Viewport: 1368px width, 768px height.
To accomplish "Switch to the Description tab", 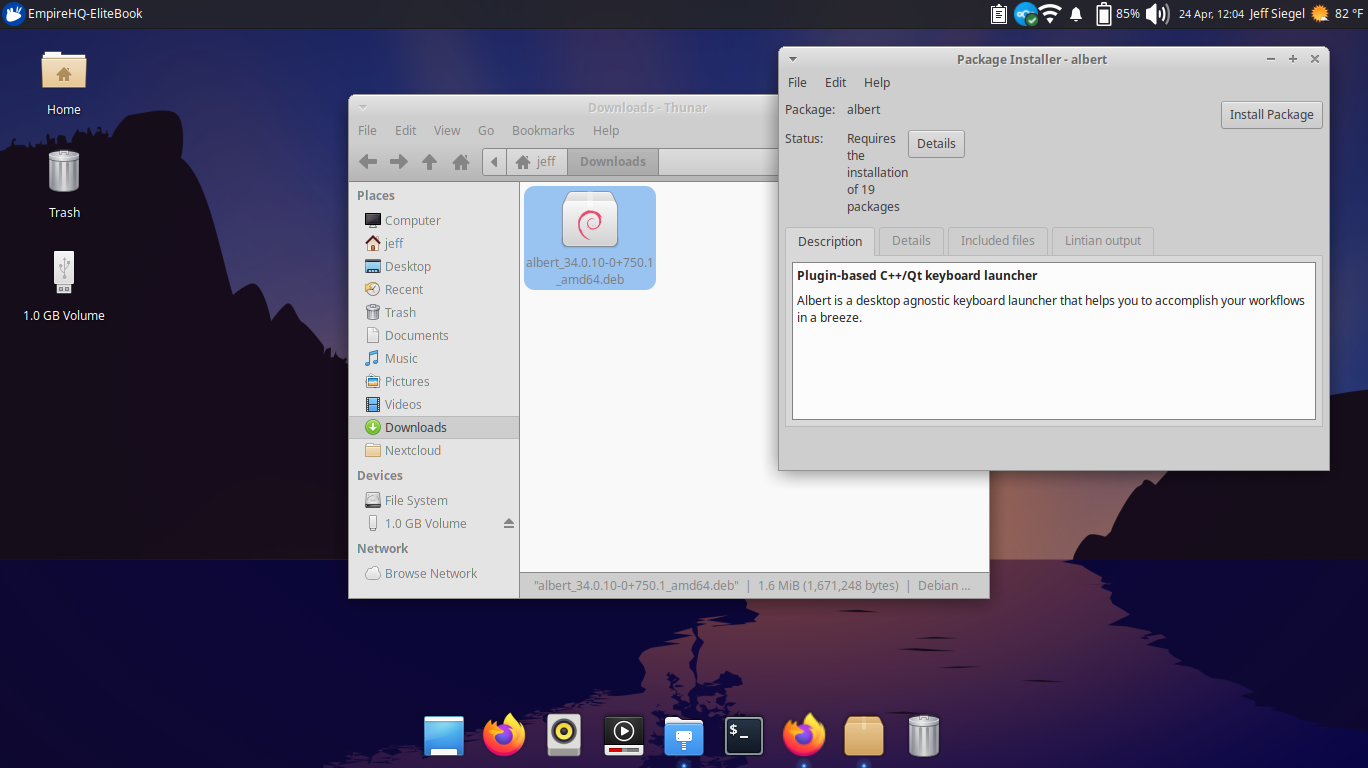I will (830, 241).
